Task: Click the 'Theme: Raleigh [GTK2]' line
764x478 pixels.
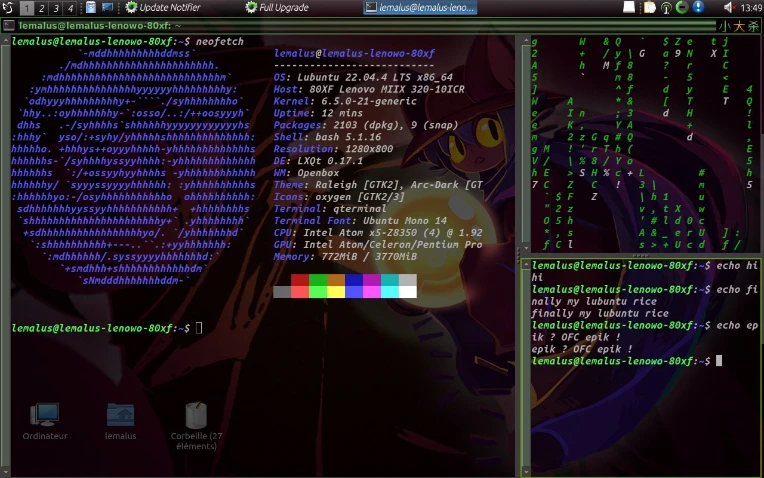Action: pyautogui.click(x=378, y=185)
